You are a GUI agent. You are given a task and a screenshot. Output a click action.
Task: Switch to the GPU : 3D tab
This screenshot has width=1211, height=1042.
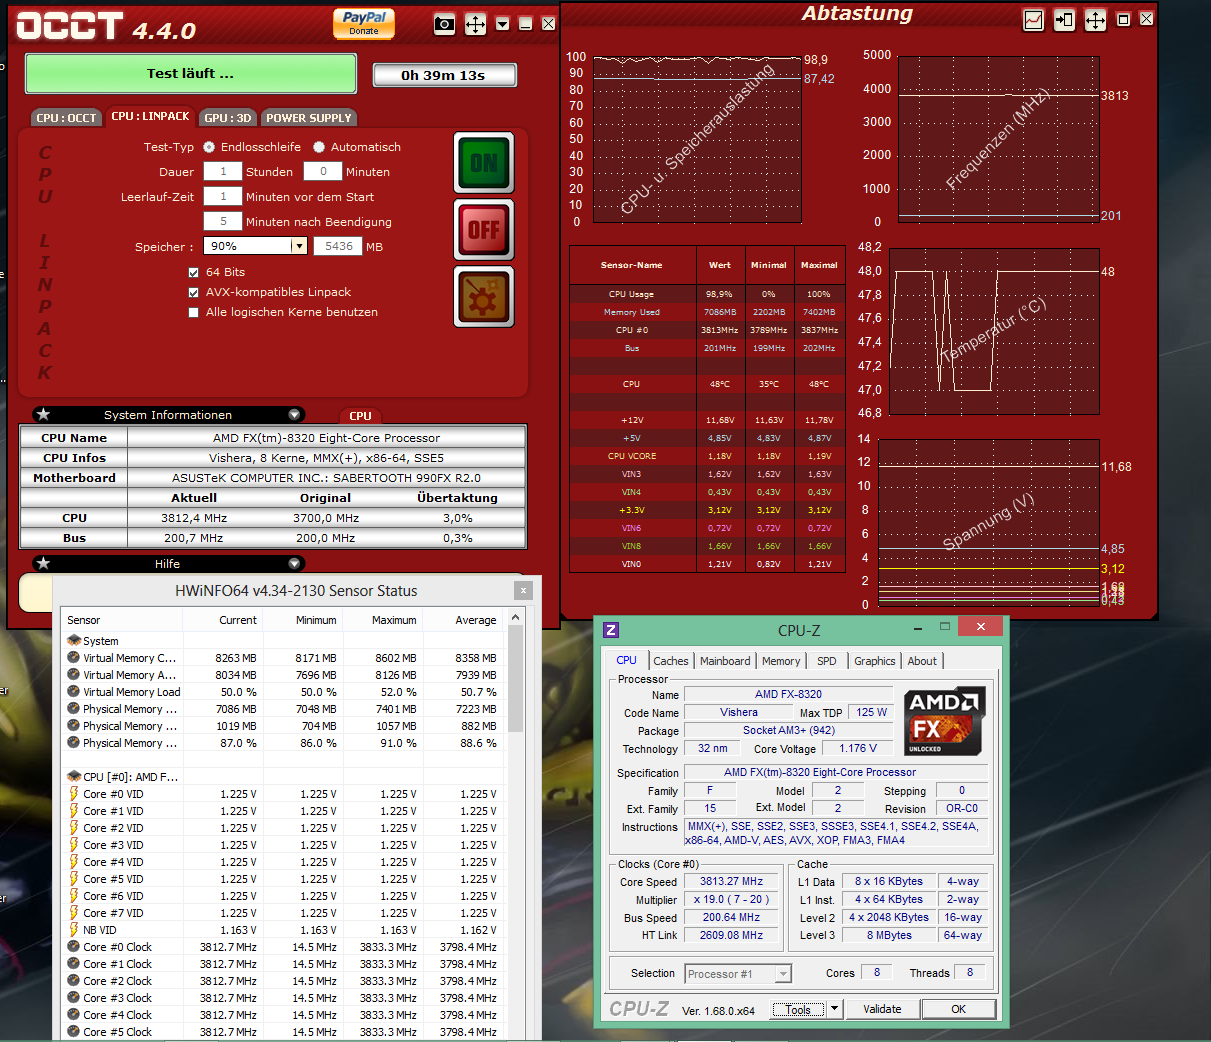click(x=228, y=118)
